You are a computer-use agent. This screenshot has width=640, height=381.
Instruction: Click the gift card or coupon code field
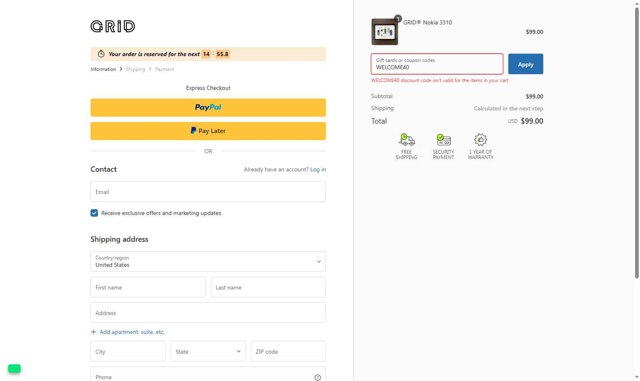click(437, 64)
